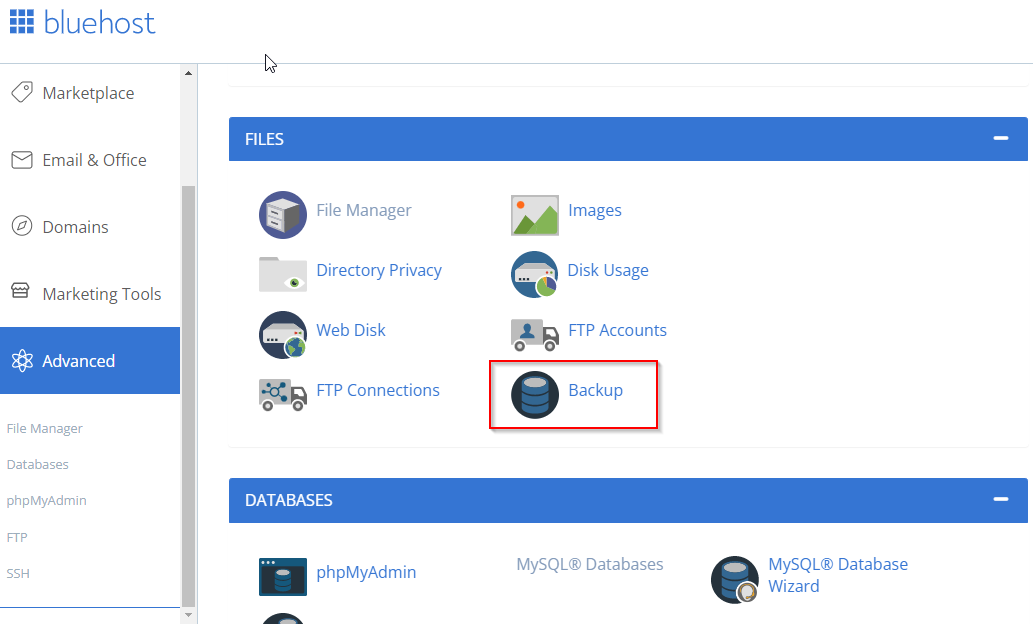The height and width of the screenshot is (624, 1033).
Task: Click the FTP Accounts truck icon
Action: (534, 334)
